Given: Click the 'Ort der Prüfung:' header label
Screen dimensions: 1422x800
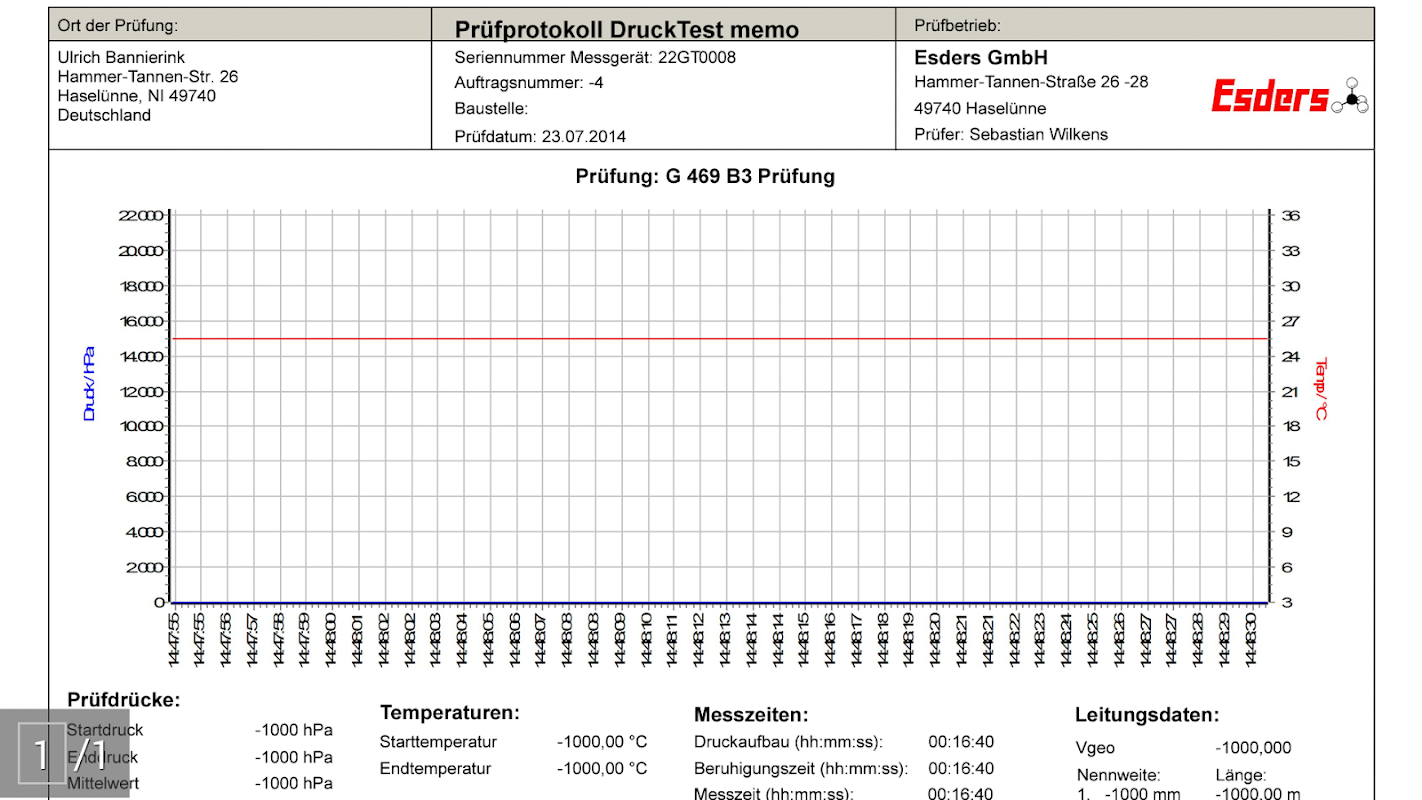Looking at the screenshot, I should (x=119, y=25).
